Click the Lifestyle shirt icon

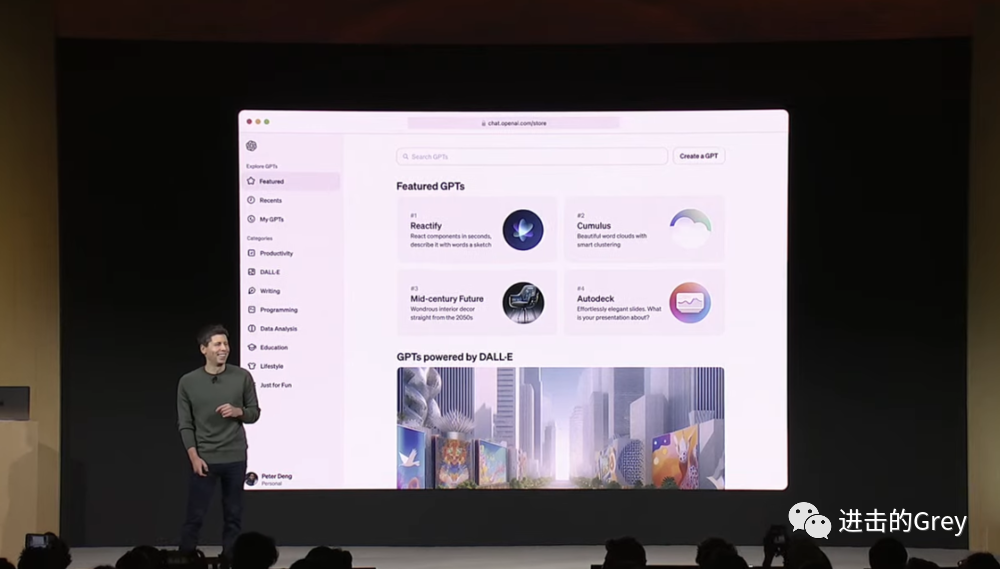(x=251, y=366)
